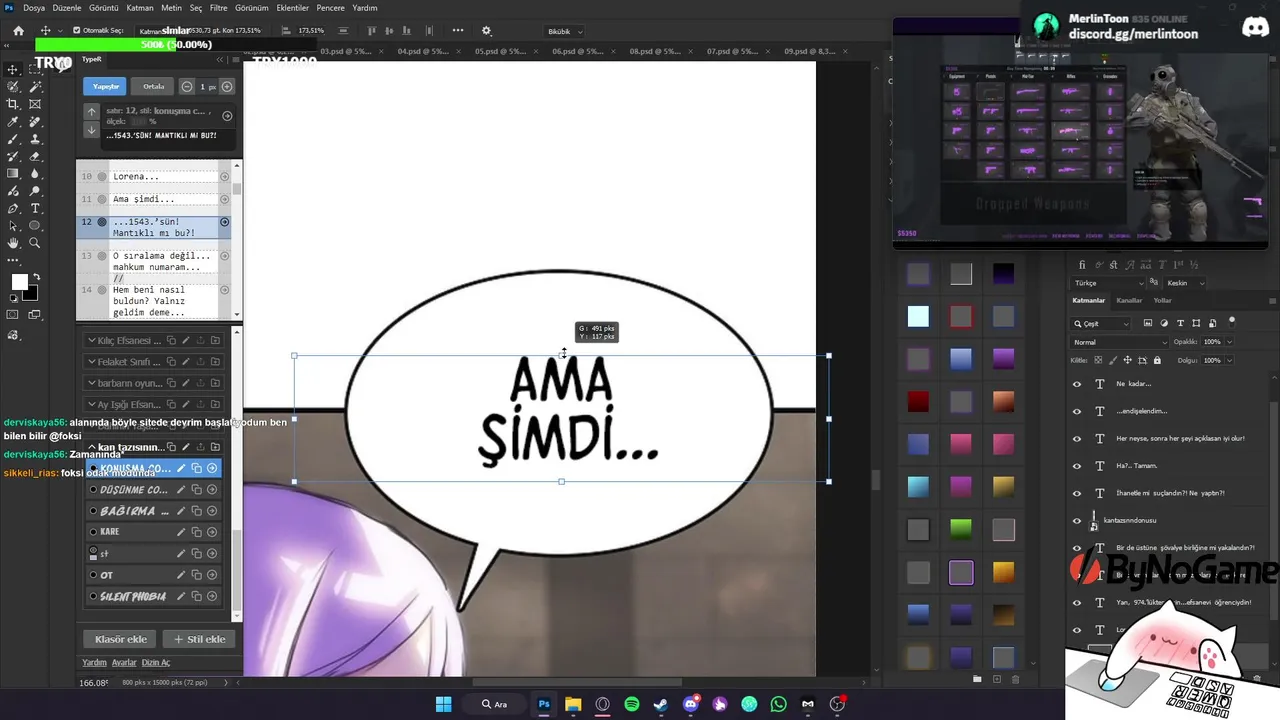Select the Move tool in the toolbox

(13, 69)
